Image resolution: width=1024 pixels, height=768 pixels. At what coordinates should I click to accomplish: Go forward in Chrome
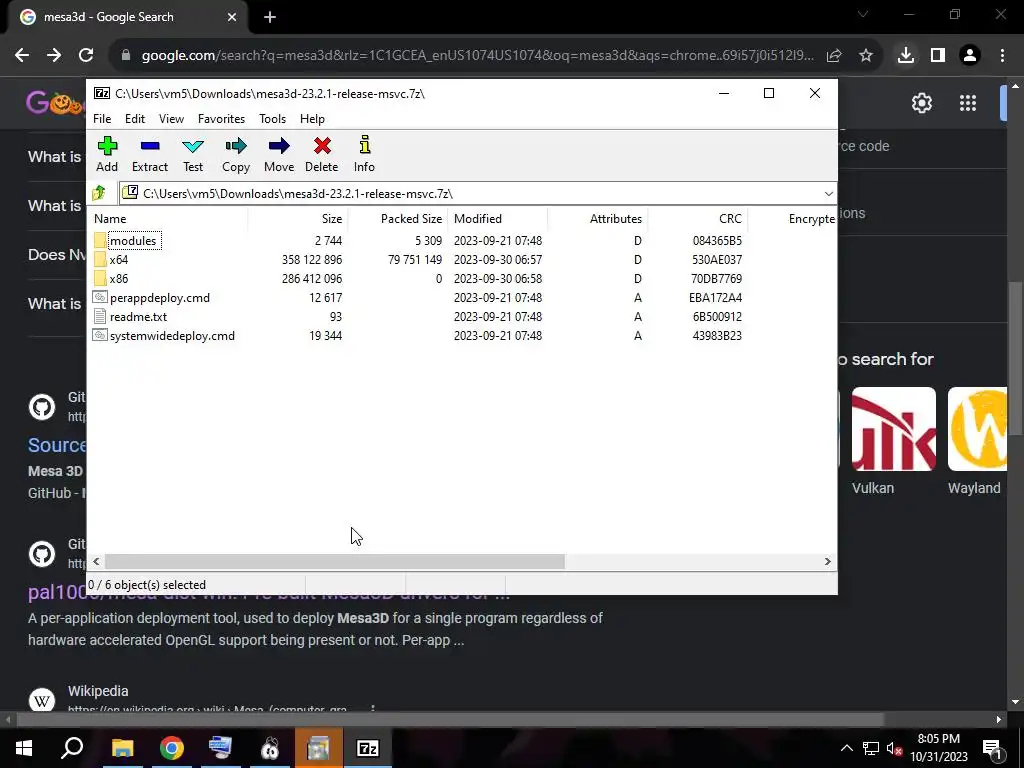point(54,55)
